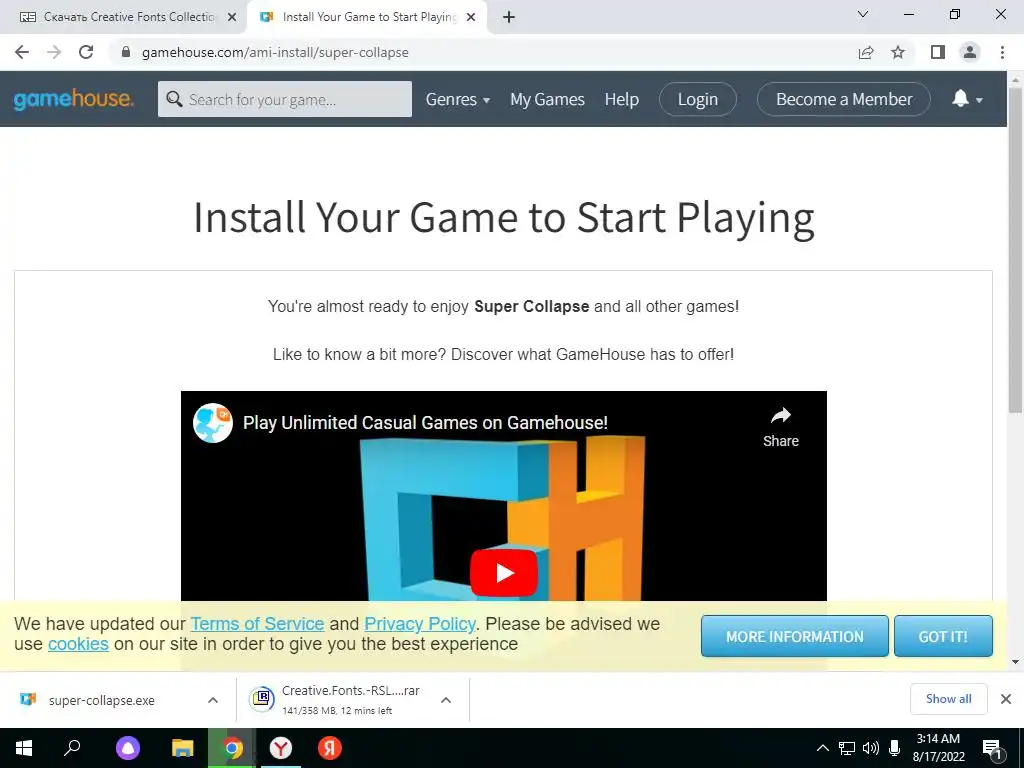Expand the notification bell dropdown arrow
Image resolution: width=1024 pixels, height=768 pixels.
(x=979, y=100)
